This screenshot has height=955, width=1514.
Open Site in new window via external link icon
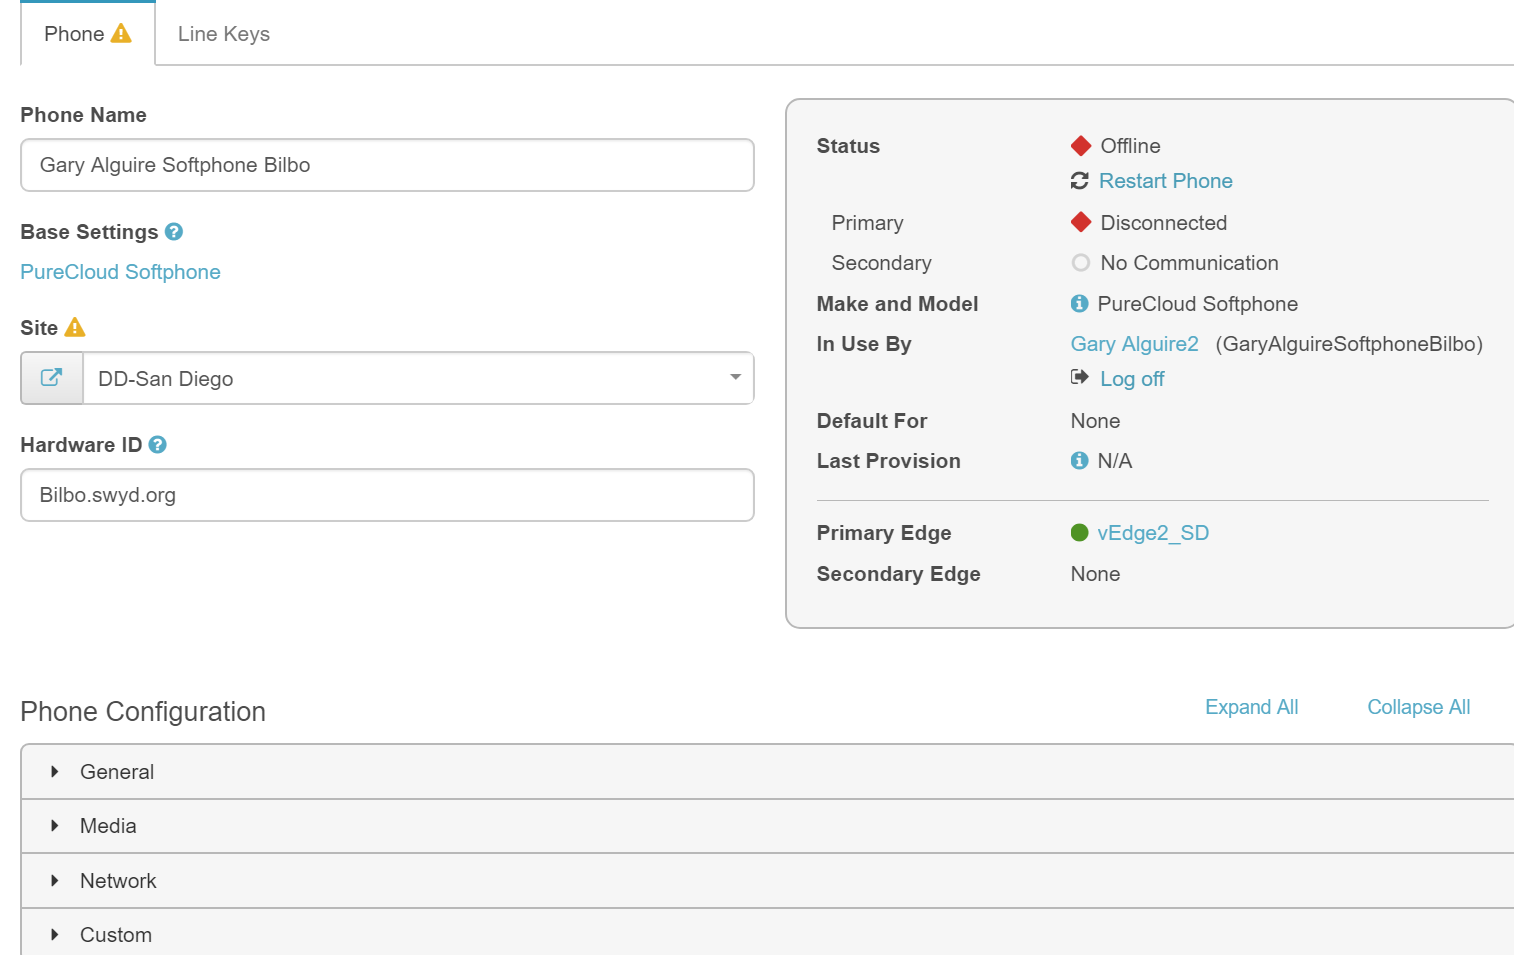point(51,378)
